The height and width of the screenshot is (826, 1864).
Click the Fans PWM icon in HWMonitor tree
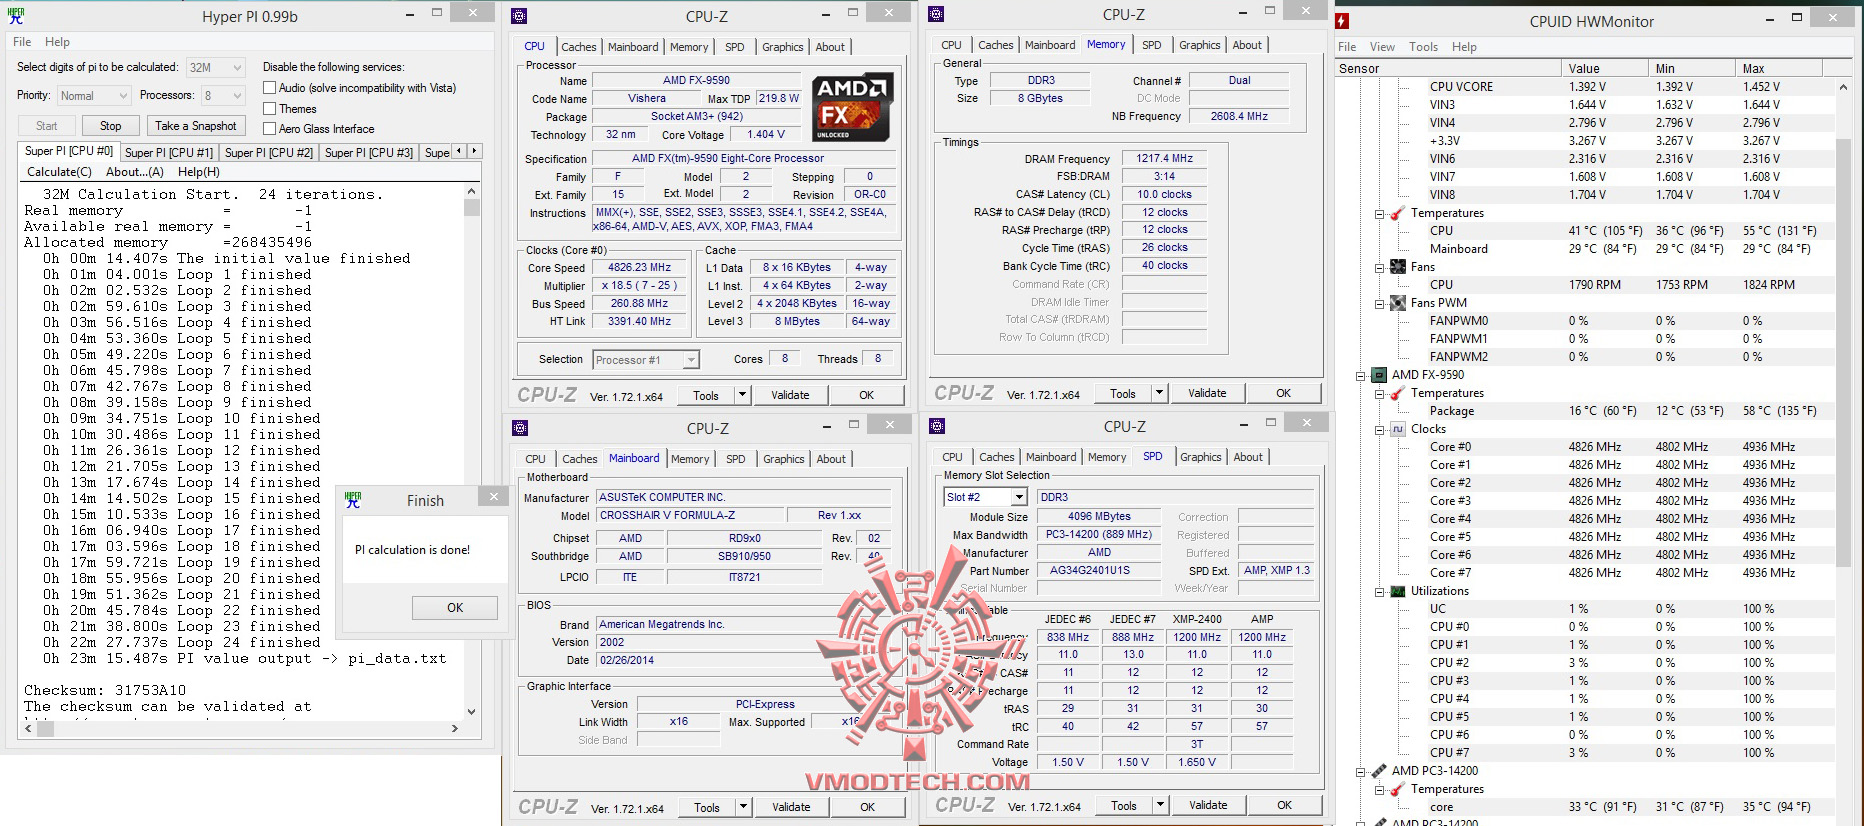[1398, 303]
